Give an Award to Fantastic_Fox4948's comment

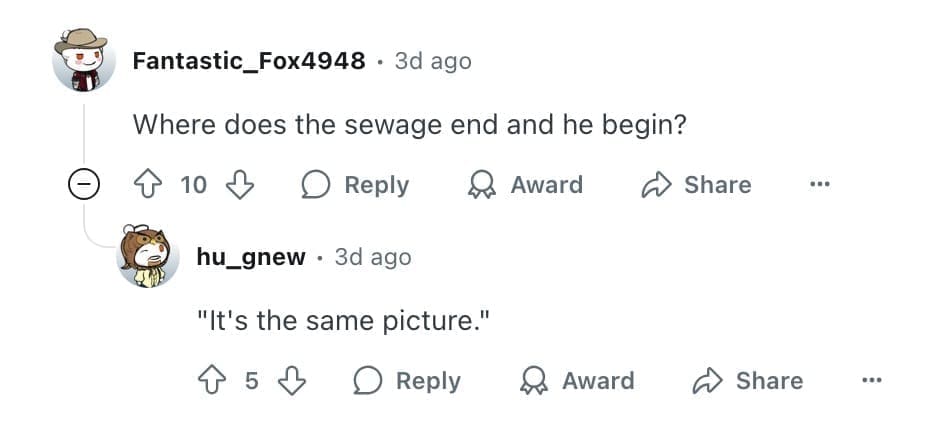pos(526,185)
